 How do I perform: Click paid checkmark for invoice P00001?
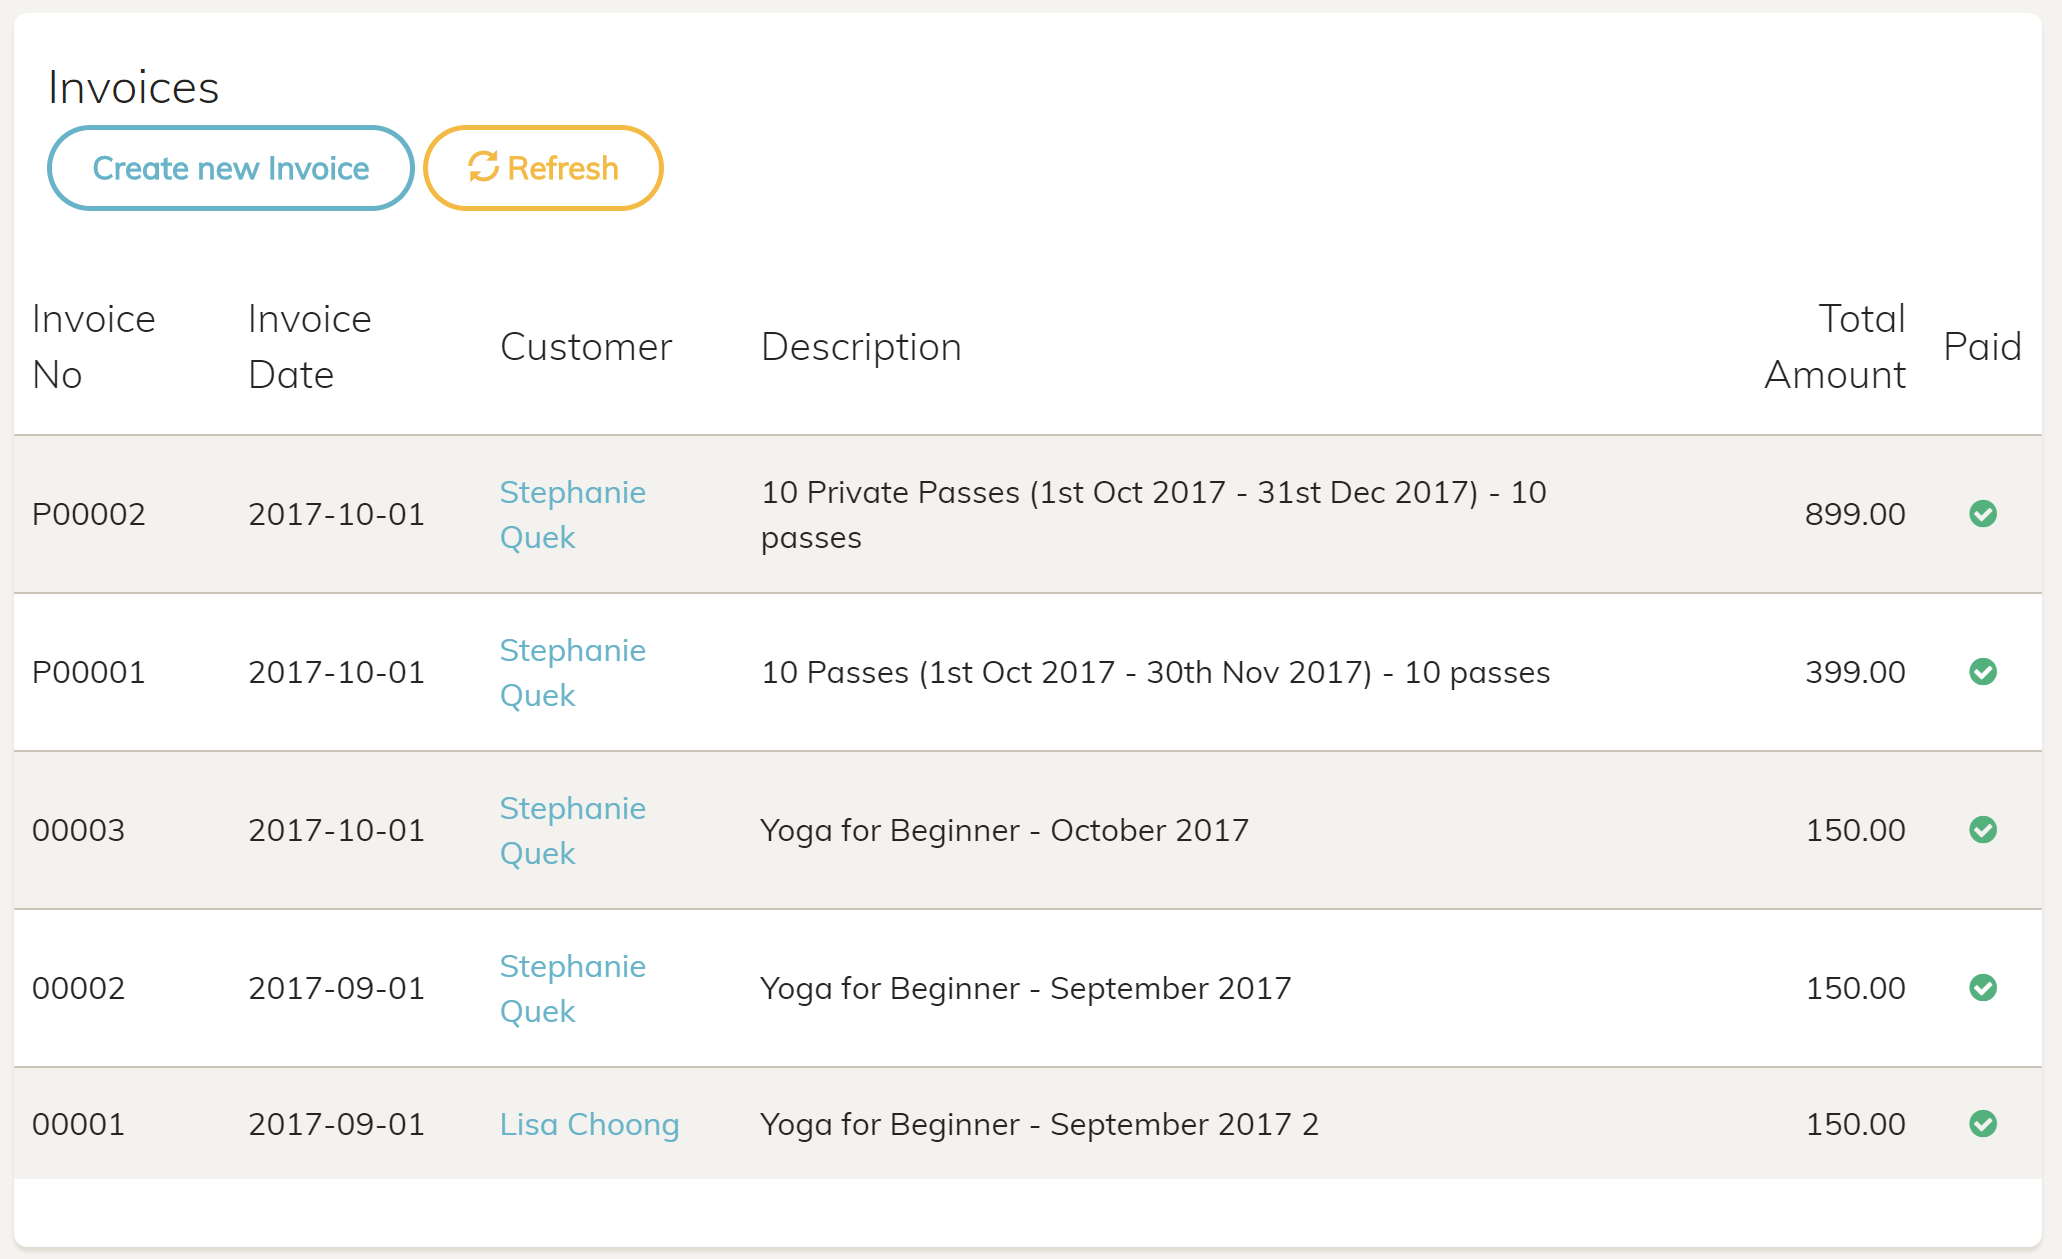point(1982,672)
